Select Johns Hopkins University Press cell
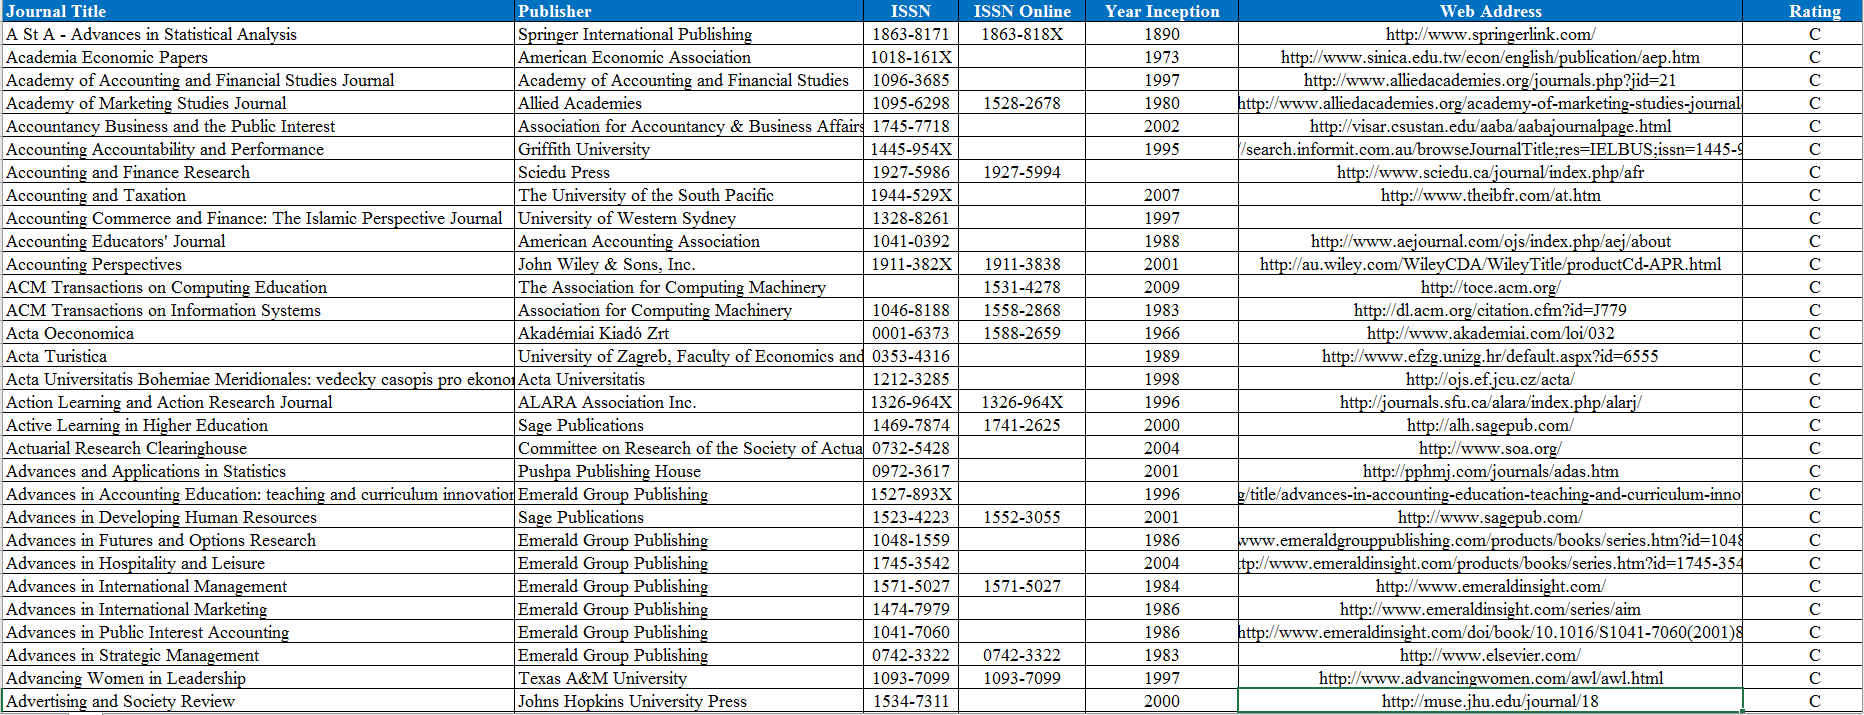1864x715 pixels. pyautogui.click(x=689, y=701)
